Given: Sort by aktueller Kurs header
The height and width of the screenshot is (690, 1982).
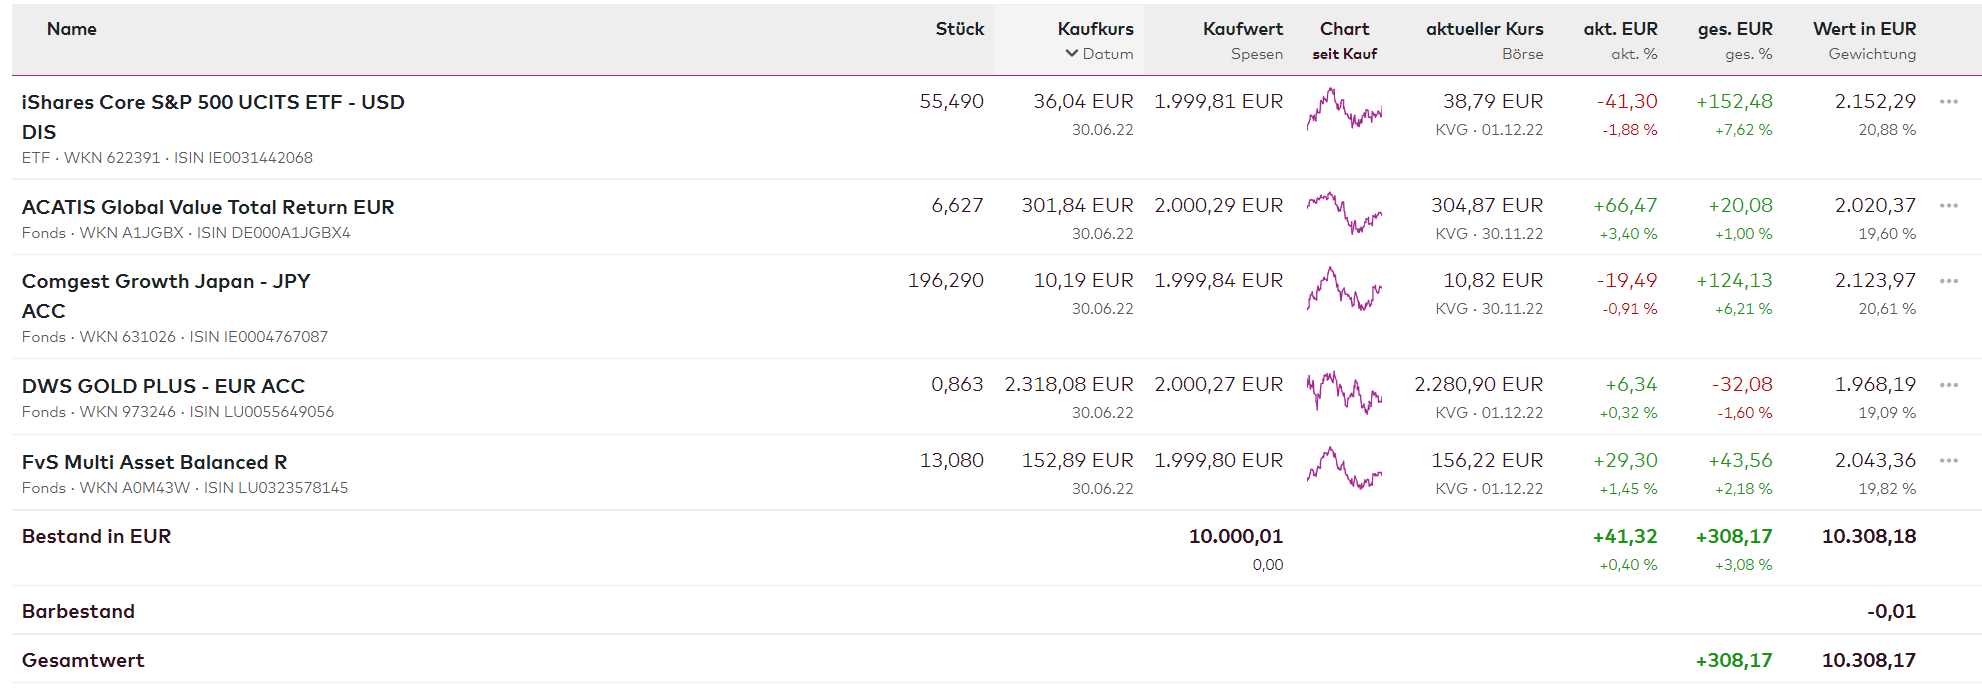Looking at the screenshot, I should (1484, 29).
